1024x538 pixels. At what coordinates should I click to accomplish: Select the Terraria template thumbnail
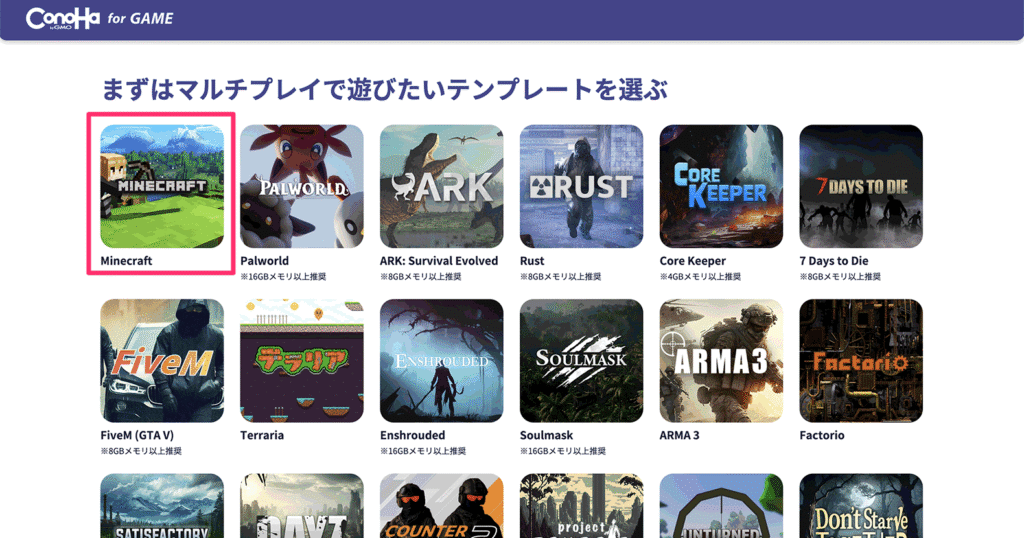point(302,360)
